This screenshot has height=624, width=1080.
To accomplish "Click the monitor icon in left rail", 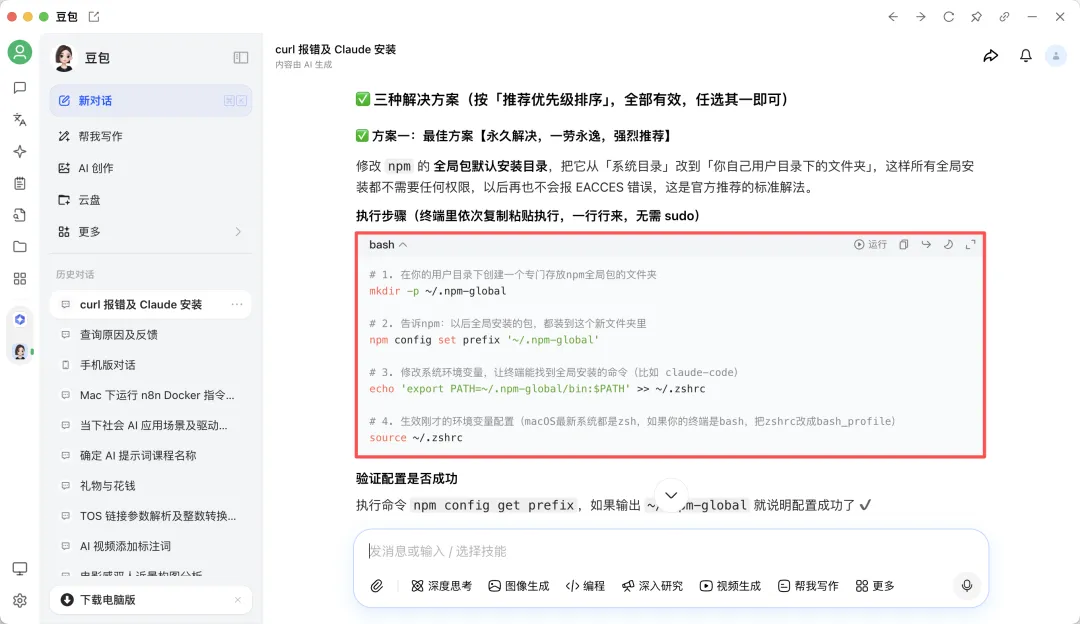I will pyautogui.click(x=20, y=568).
